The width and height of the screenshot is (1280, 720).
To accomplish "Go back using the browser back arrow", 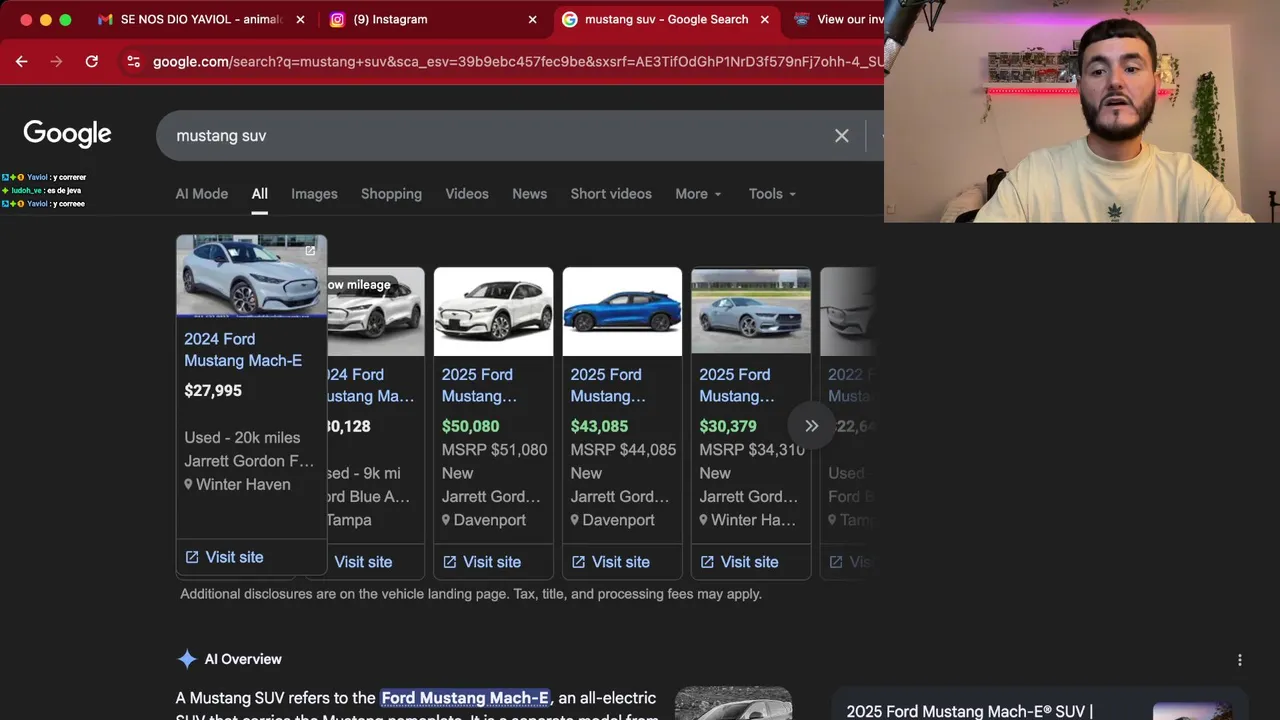I will click(x=21, y=62).
